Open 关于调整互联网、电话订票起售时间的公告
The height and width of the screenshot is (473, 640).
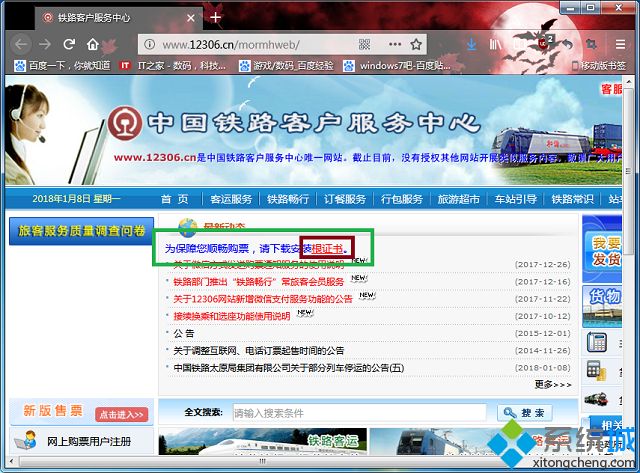259,350
